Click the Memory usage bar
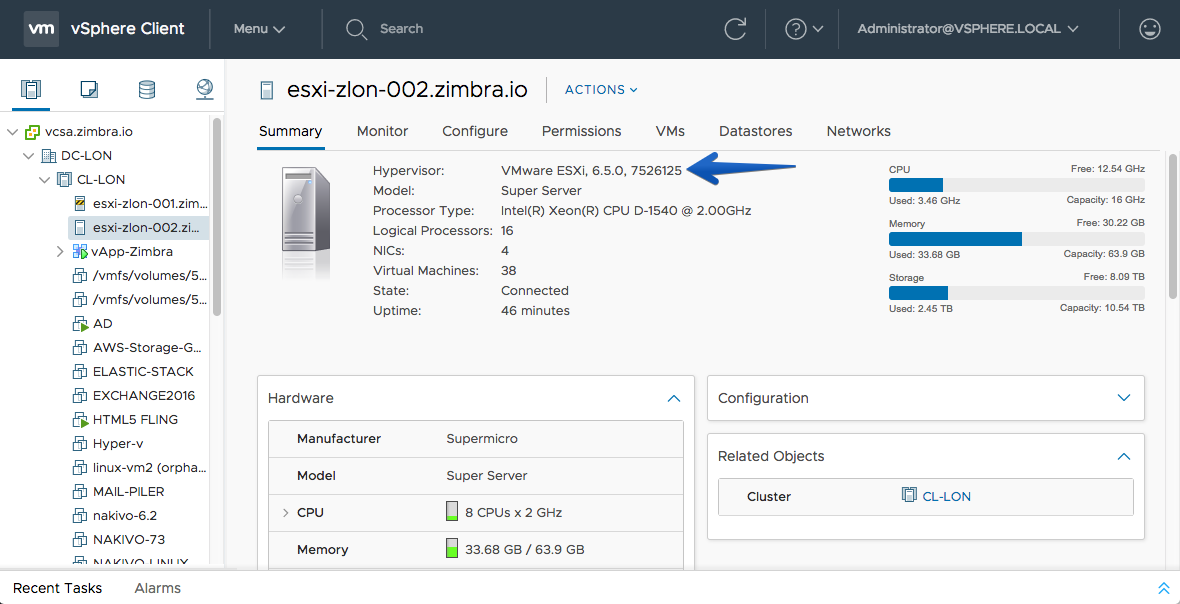Image resolution: width=1180 pixels, height=604 pixels. (x=1017, y=239)
